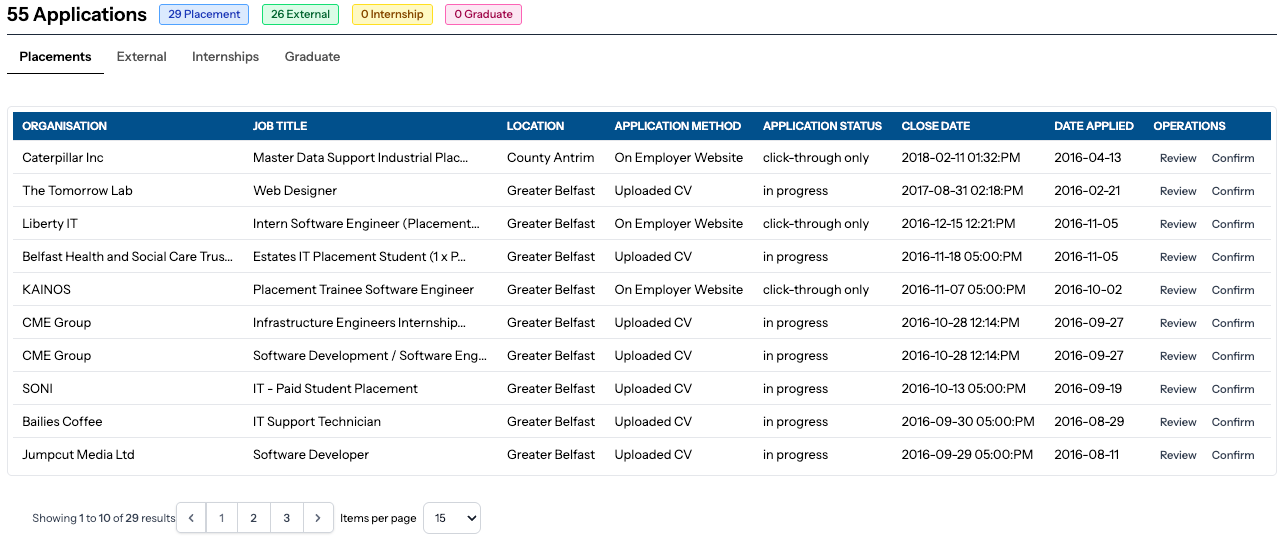The height and width of the screenshot is (543, 1285).
Task: Go to page 2 of results
Action: coord(254,518)
